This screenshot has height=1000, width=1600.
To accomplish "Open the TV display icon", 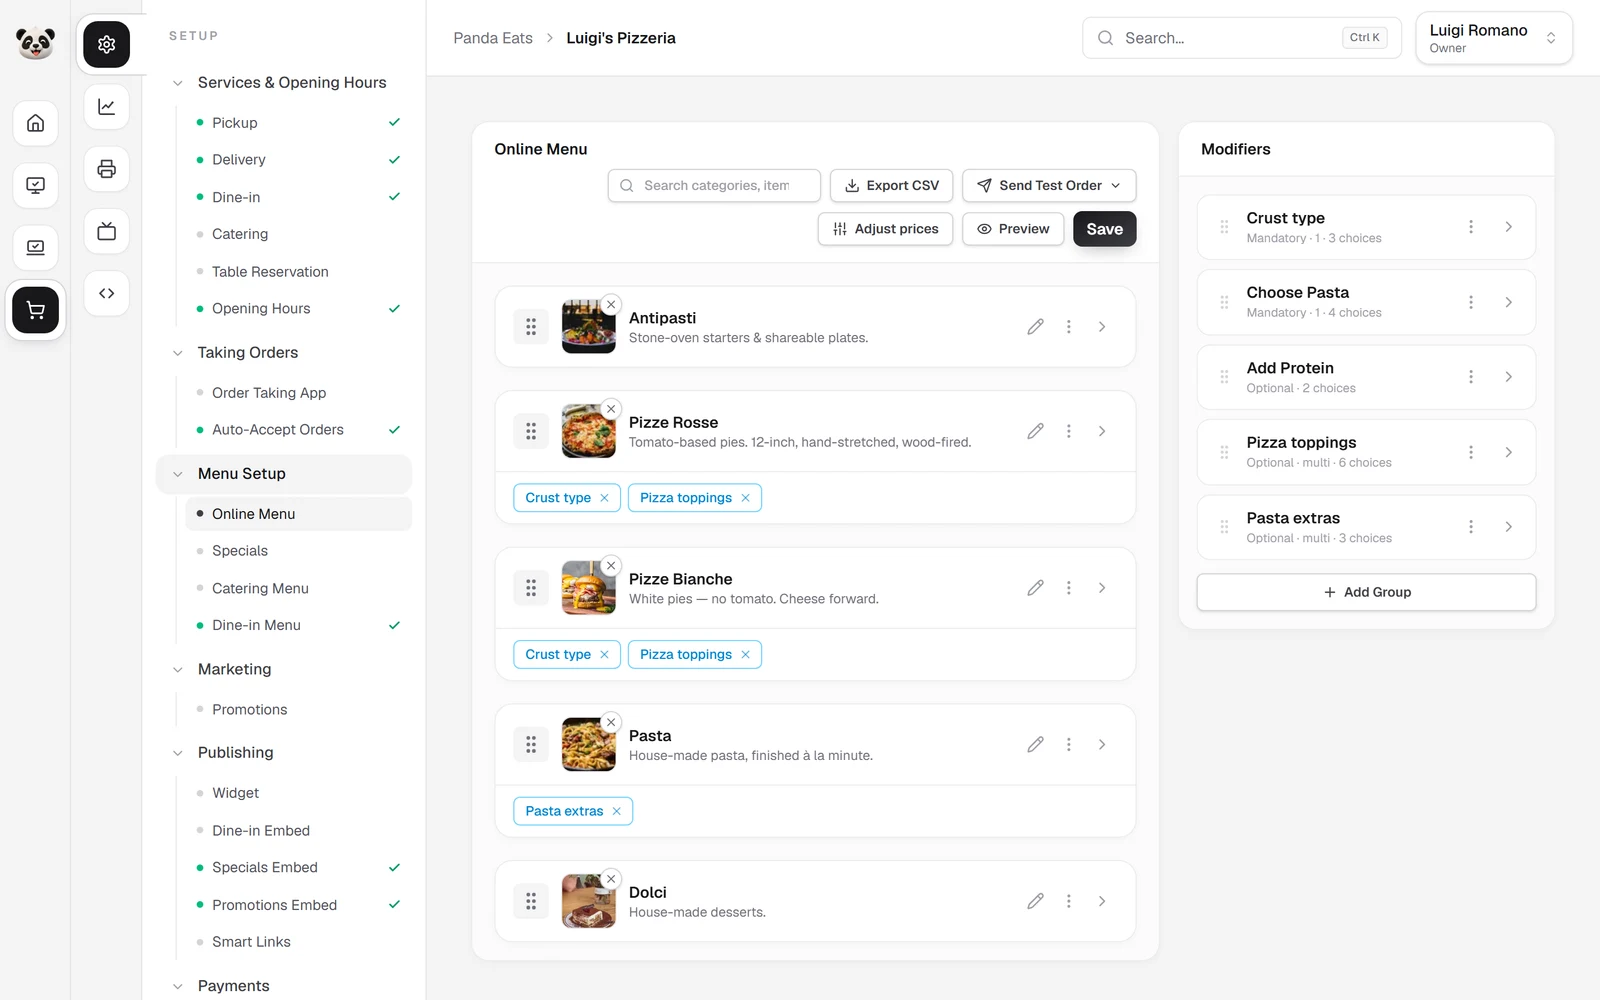I will (x=106, y=231).
